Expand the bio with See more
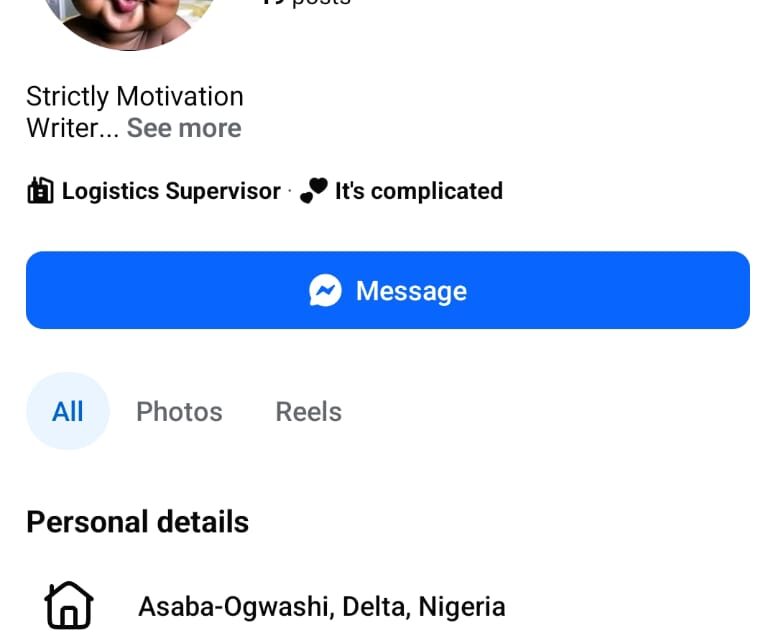This screenshot has height=640, width=776. [184, 128]
